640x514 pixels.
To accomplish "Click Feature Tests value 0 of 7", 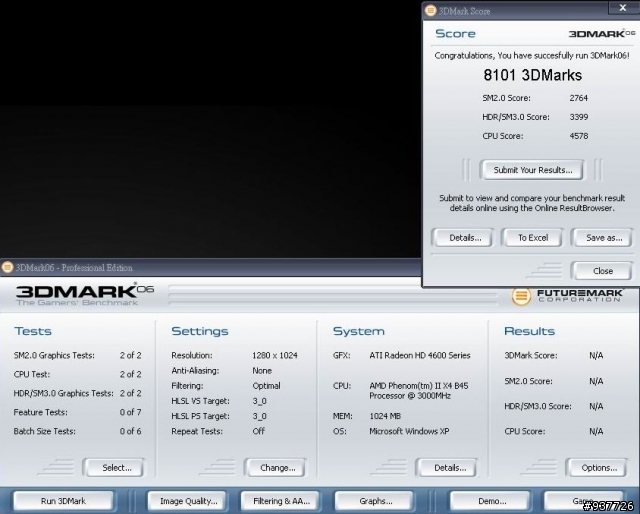I will [131, 412].
